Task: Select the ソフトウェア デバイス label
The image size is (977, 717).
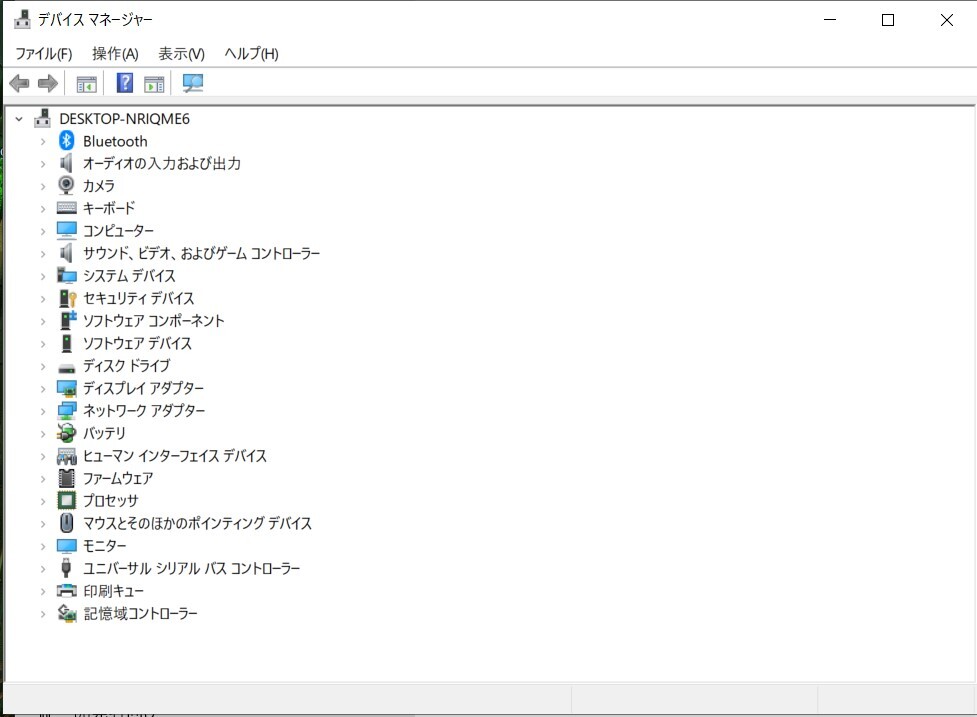Action: click(137, 343)
